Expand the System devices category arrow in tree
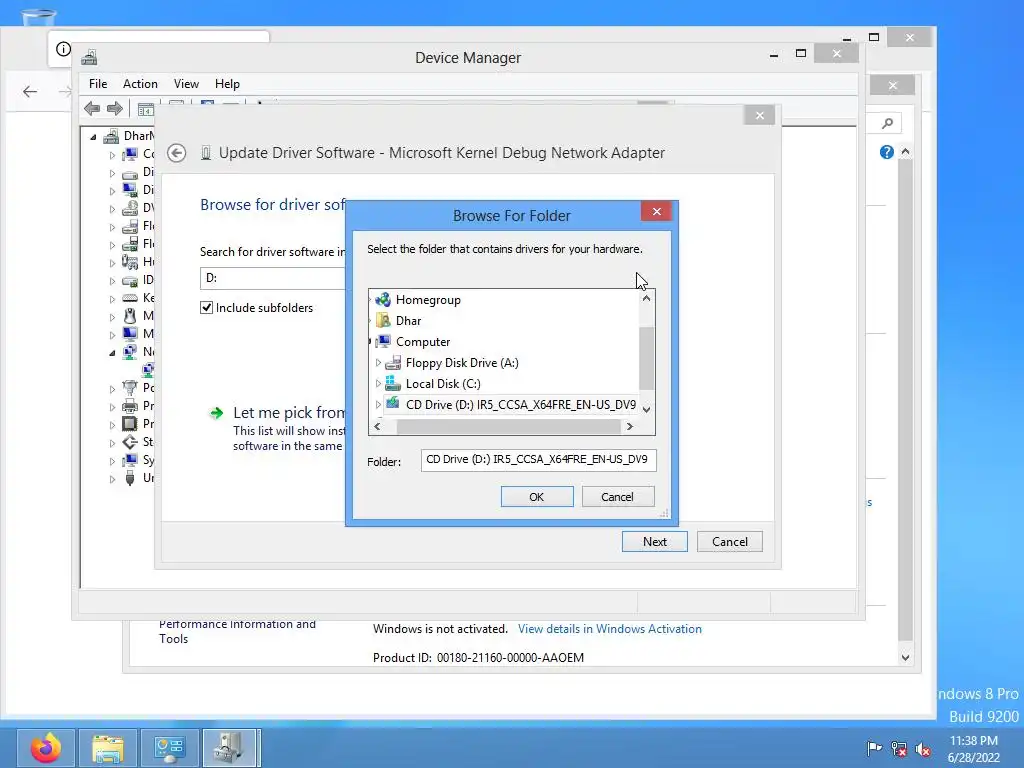The height and width of the screenshot is (768, 1024). click(x=112, y=461)
